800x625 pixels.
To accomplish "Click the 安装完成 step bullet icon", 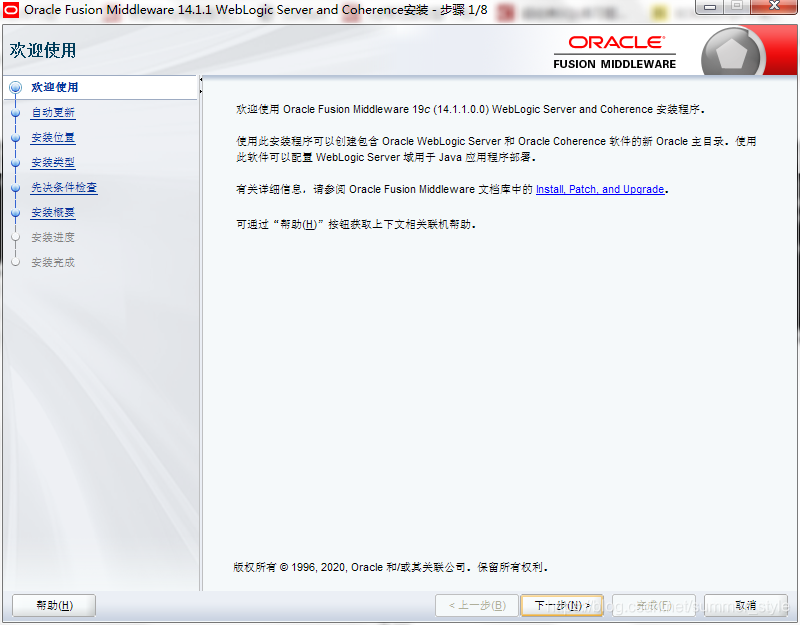I will coord(16,262).
